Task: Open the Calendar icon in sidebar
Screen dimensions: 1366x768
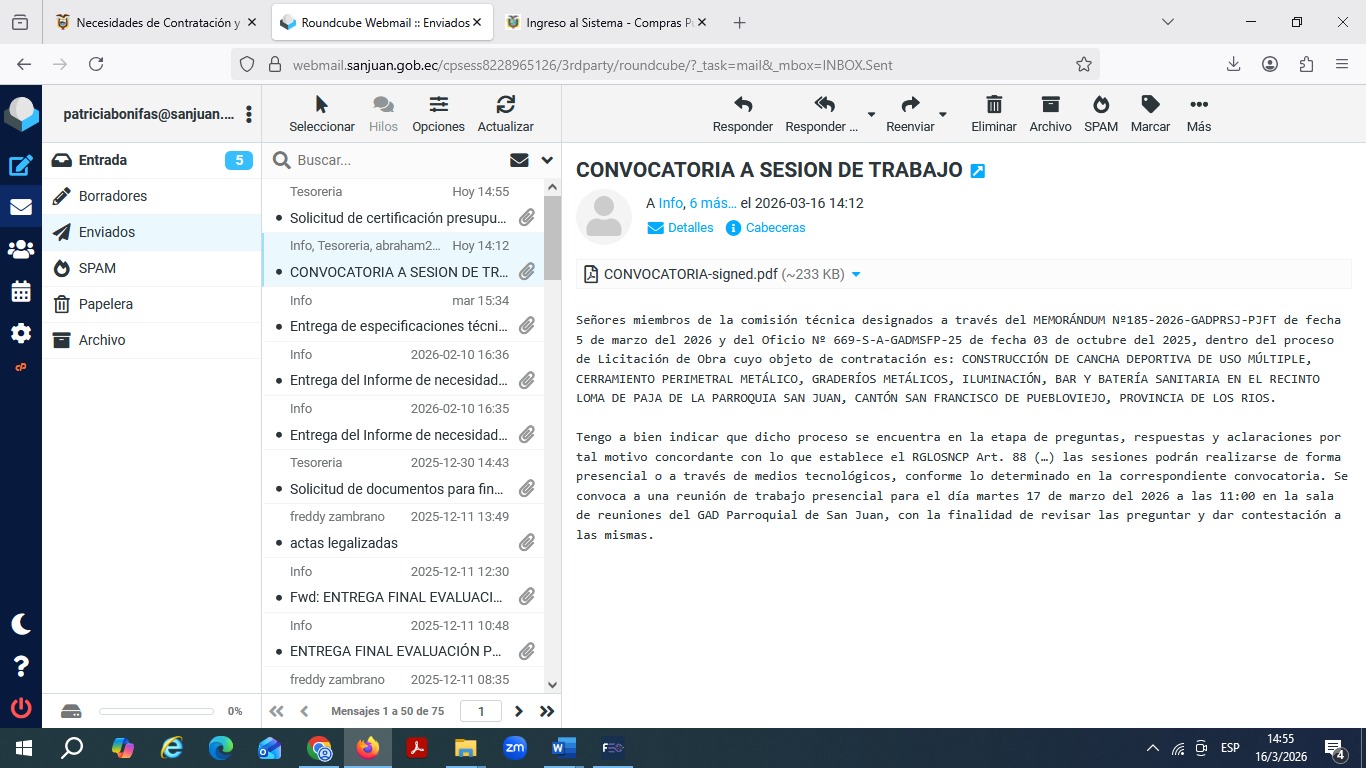Action: [x=20, y=292]
